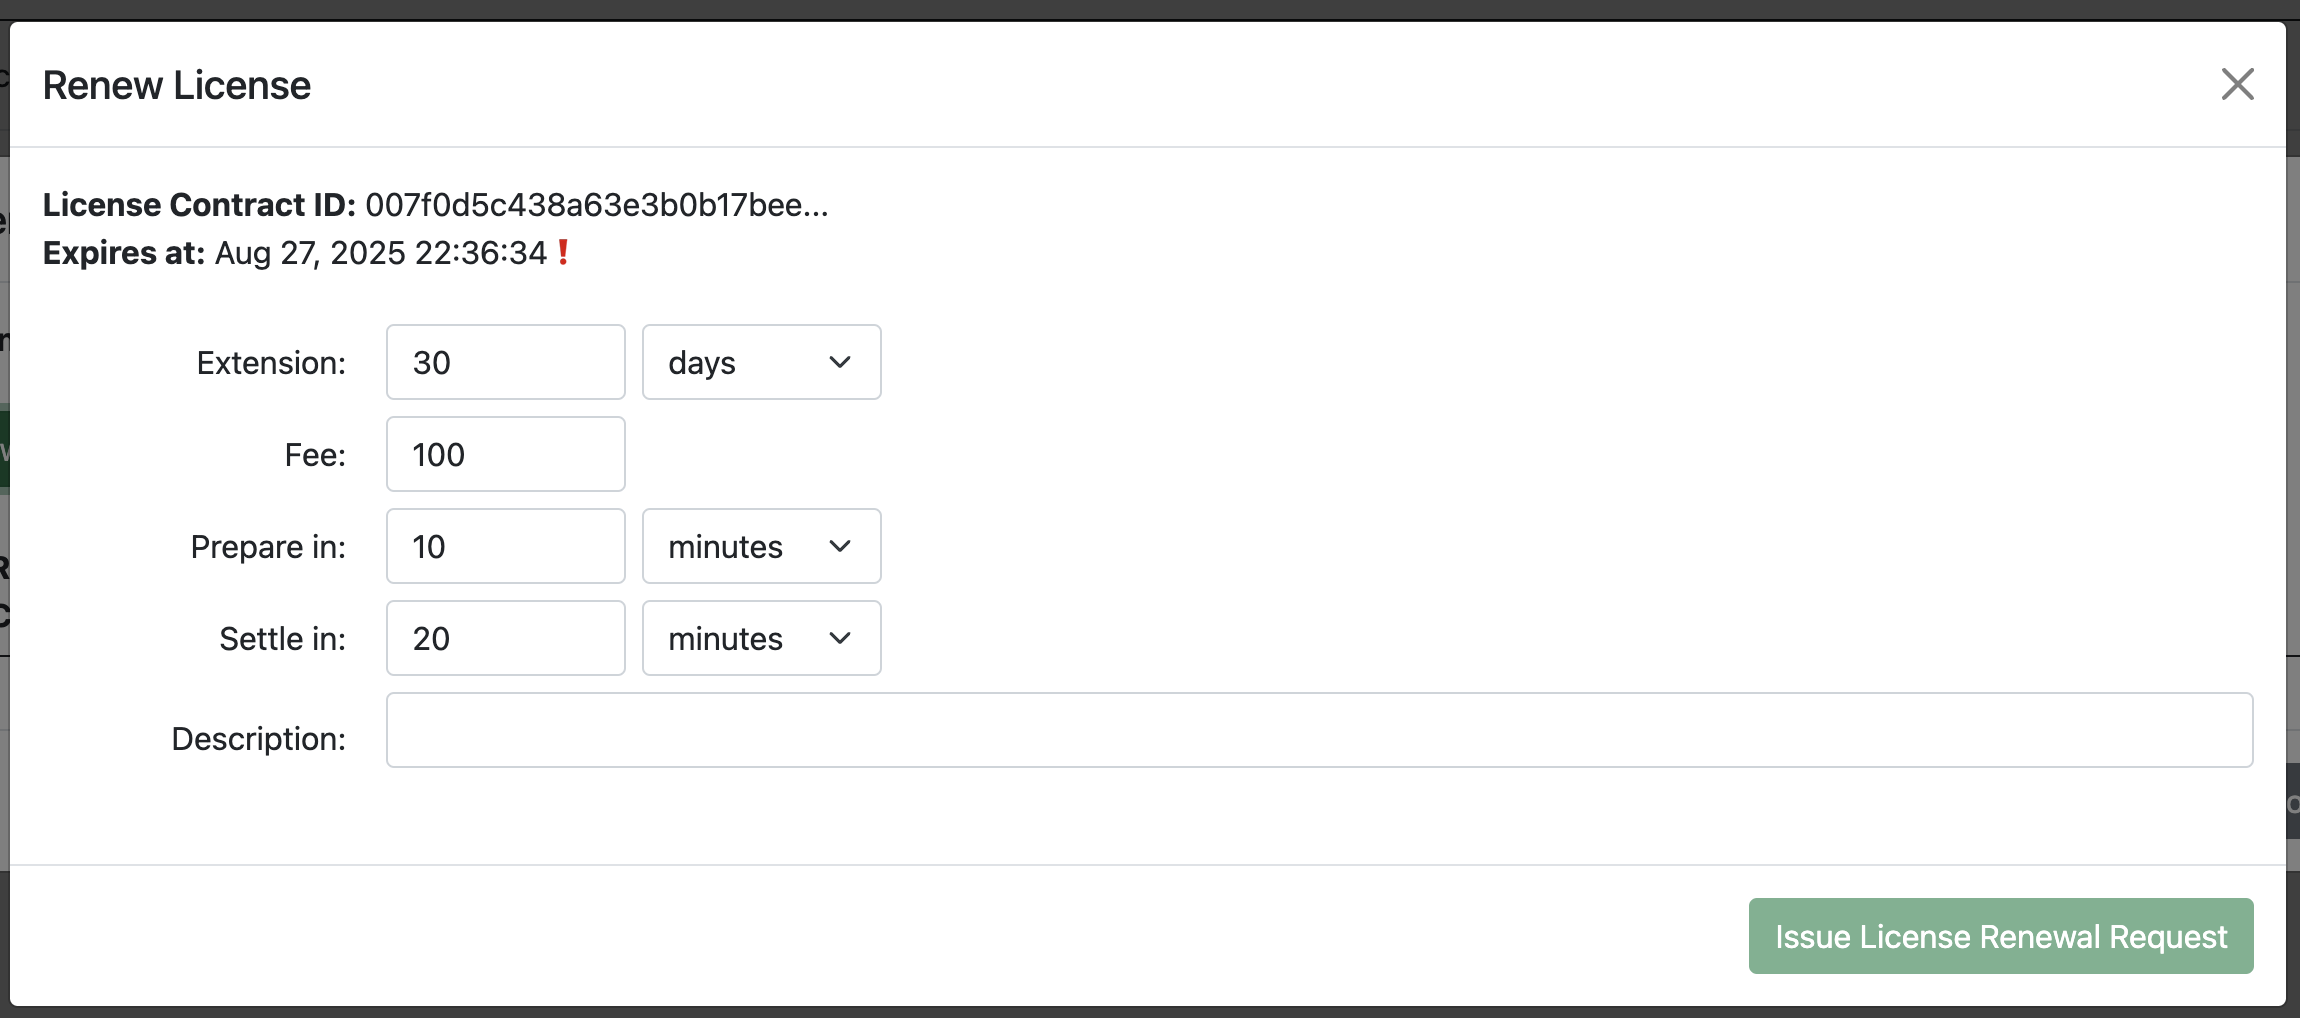Image resolution: width=2300 pixels, height=1018 pixels.
Task: Click the truncated License Contract ID text
Action: tap(598, 205)
